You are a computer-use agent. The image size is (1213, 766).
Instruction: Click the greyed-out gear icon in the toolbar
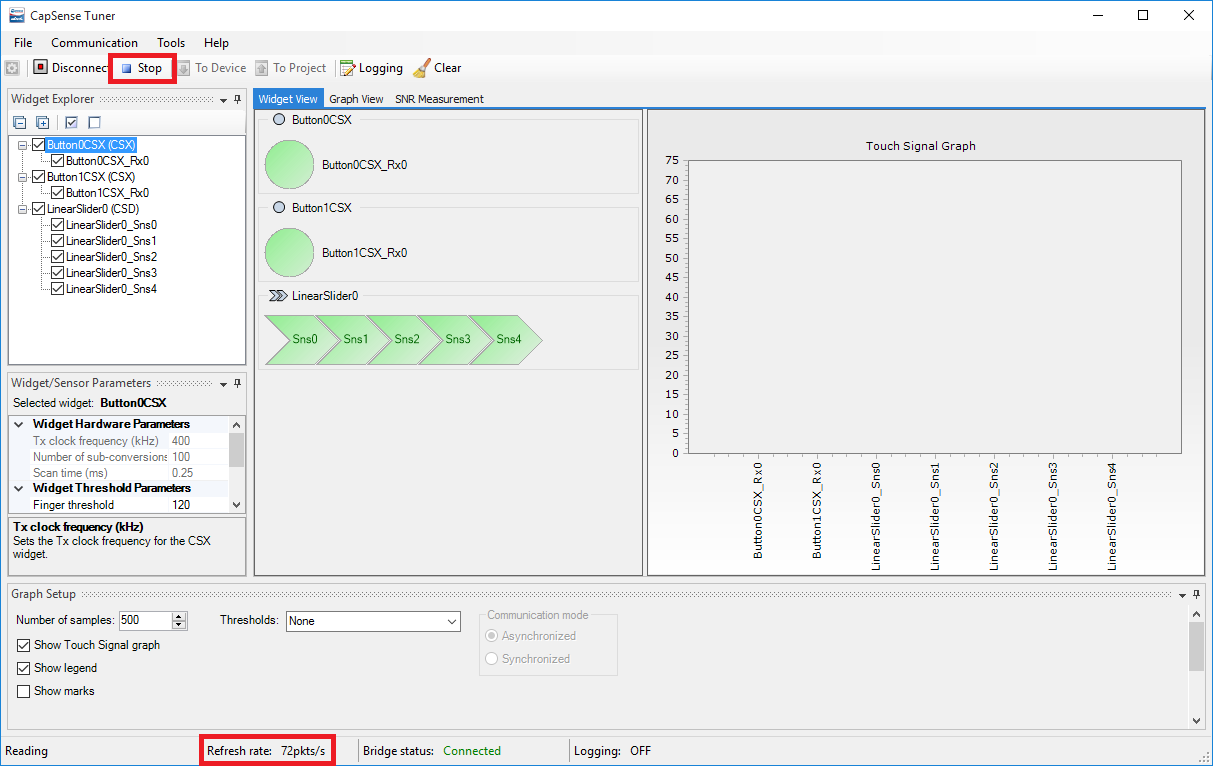[x=12, y=68]
